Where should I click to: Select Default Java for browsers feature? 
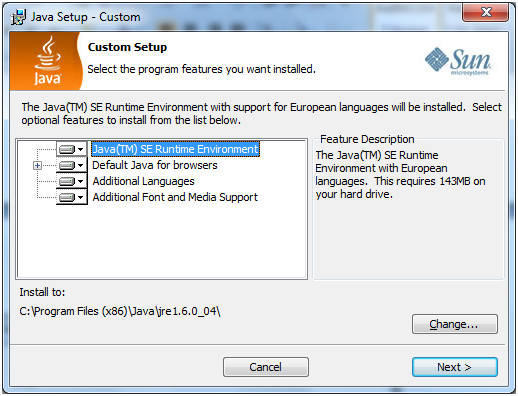(x=155, y=165)
